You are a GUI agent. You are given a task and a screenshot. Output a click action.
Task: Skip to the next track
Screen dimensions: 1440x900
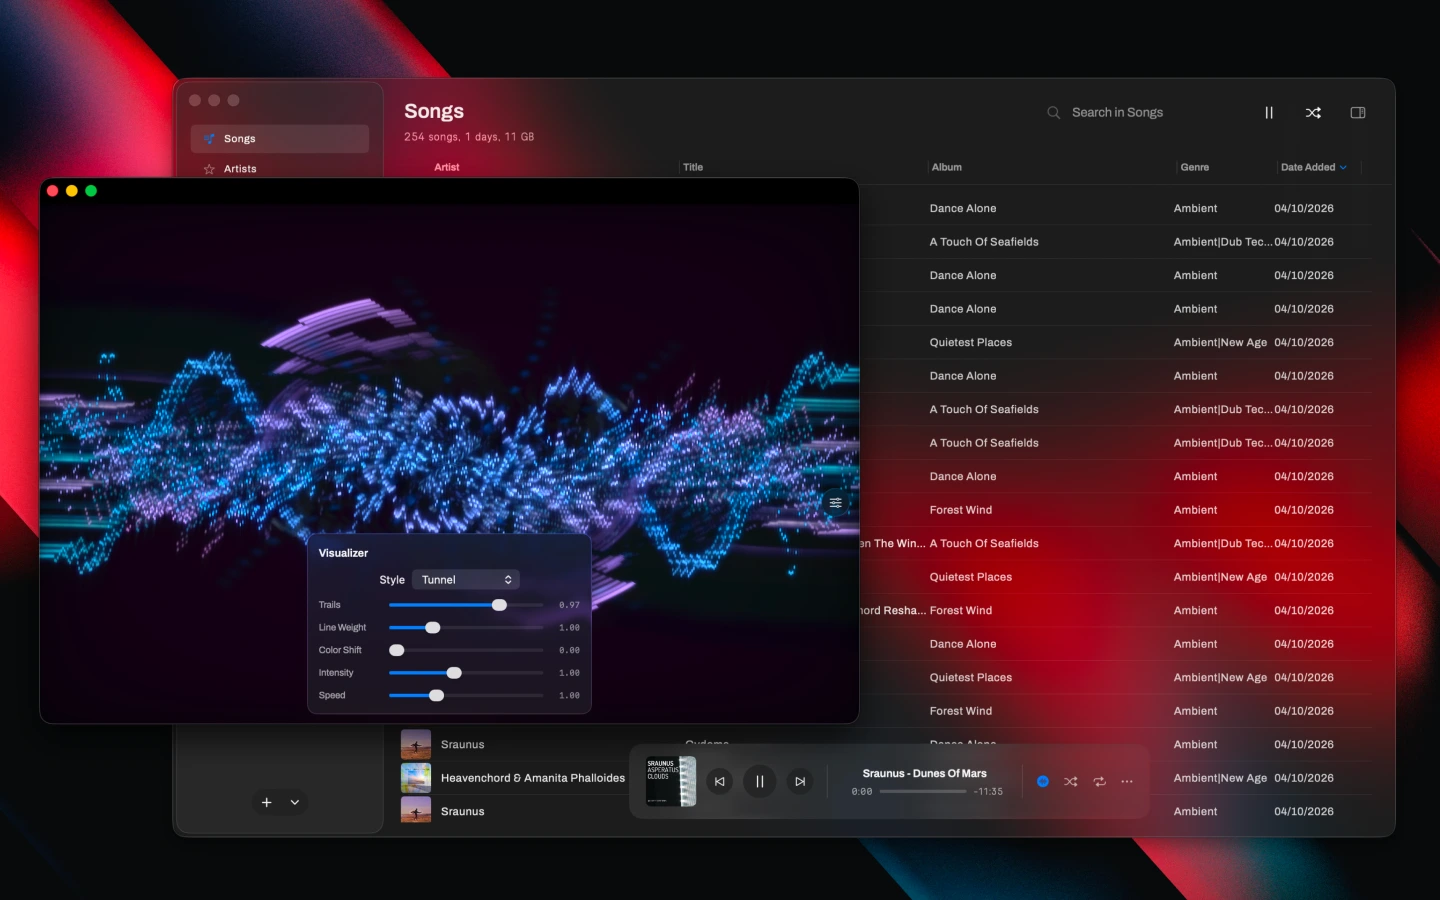pyautogui.click(x=800, y=782)
